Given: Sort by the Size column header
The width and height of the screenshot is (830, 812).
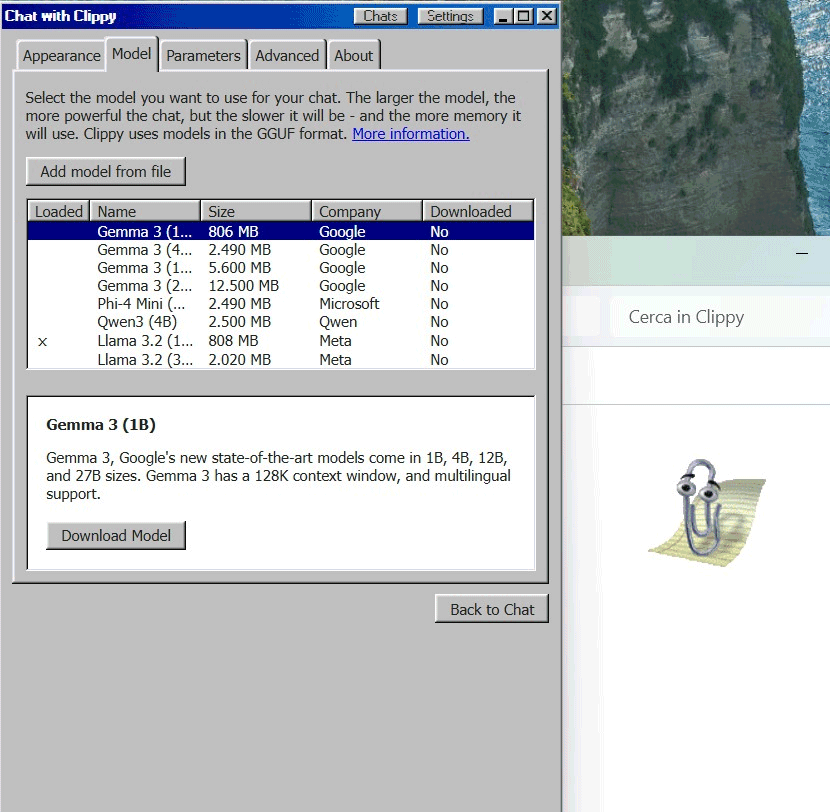Looking at the screenshot, I should pyautogui.click(x=256, y=211).
